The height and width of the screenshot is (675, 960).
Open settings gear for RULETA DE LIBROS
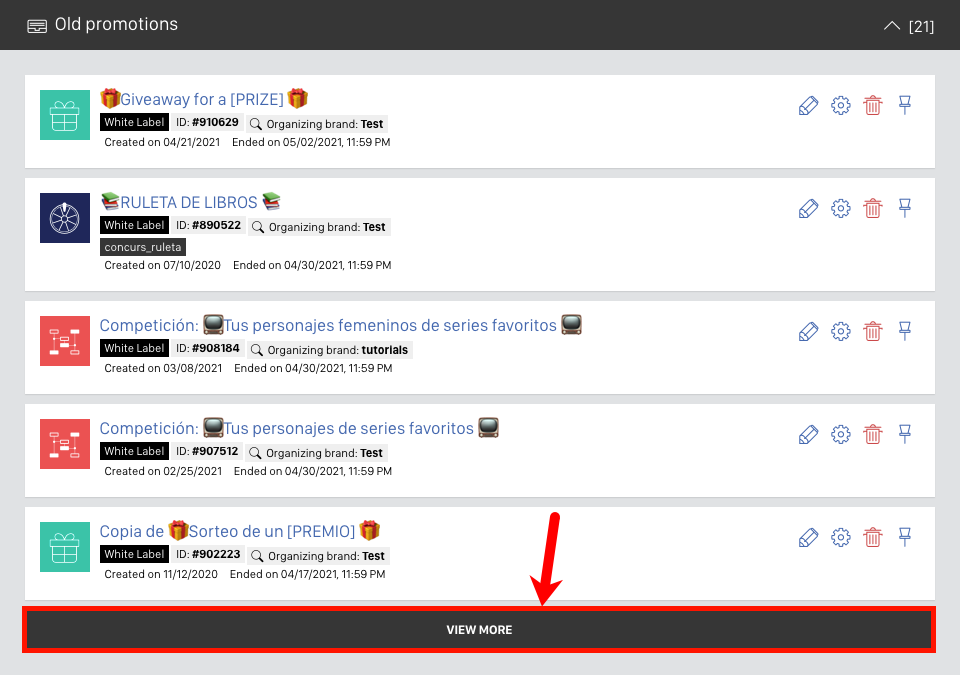coord(841,208)
